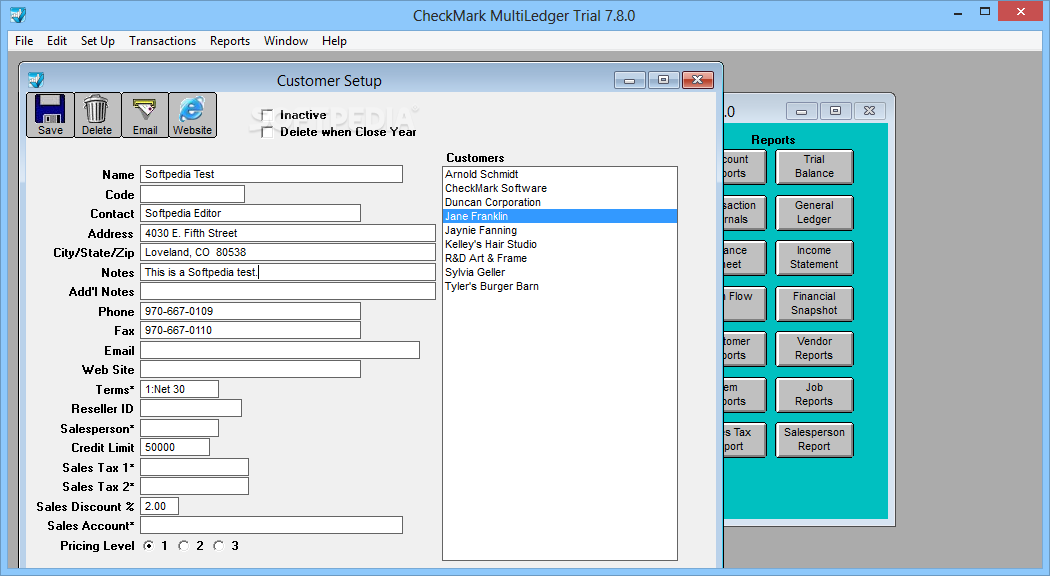Click the Address field
This screenshot has height=576, width=1050.
pyautogui.click(x=287, y=233)
